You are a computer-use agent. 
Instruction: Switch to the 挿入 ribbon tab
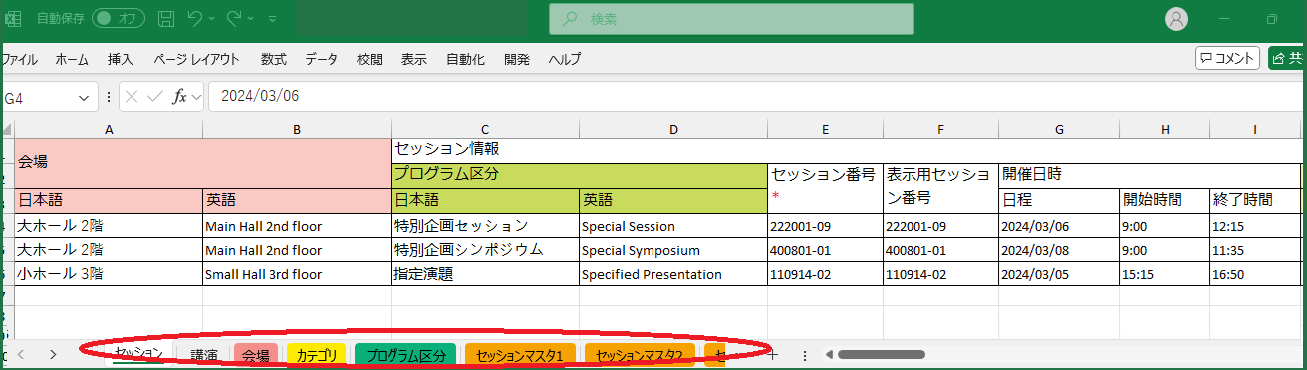coord(120,59)
